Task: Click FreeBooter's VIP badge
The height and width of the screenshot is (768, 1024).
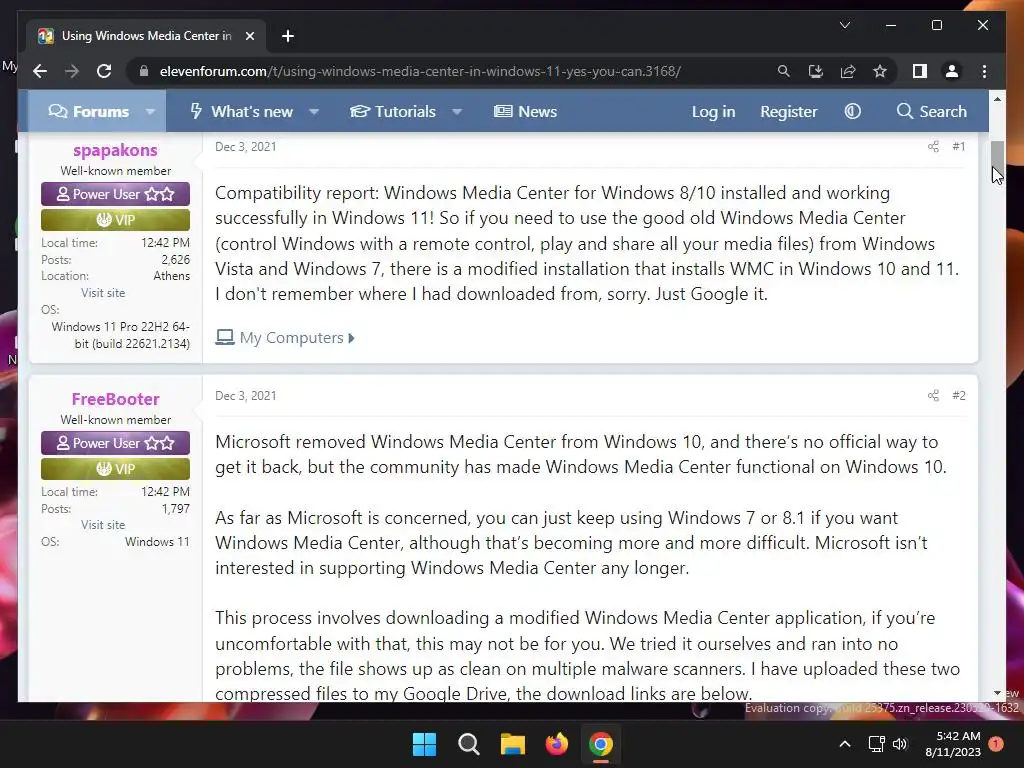Action: pyautogui.click(x=115, y=469)
